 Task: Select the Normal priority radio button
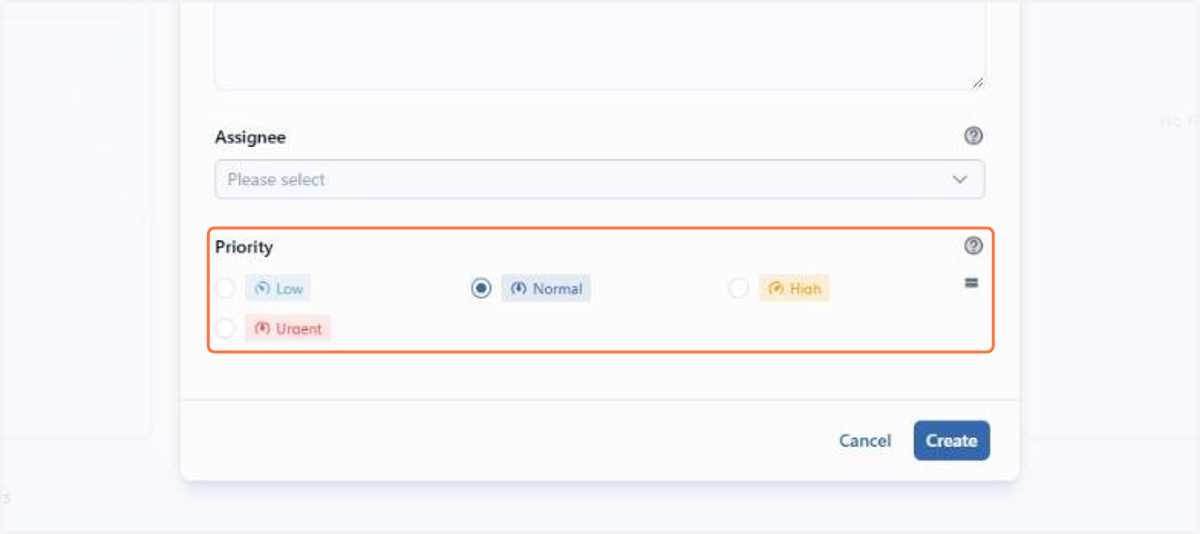482,289
